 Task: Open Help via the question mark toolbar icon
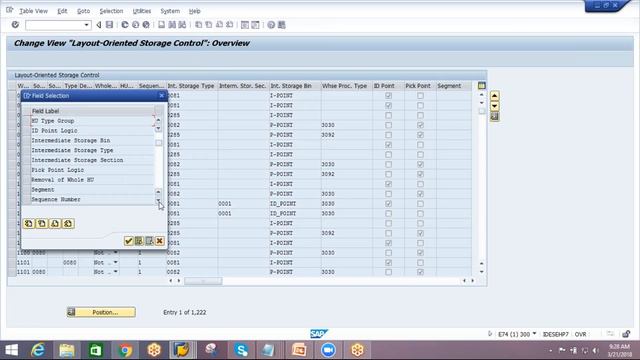(271, 25)
